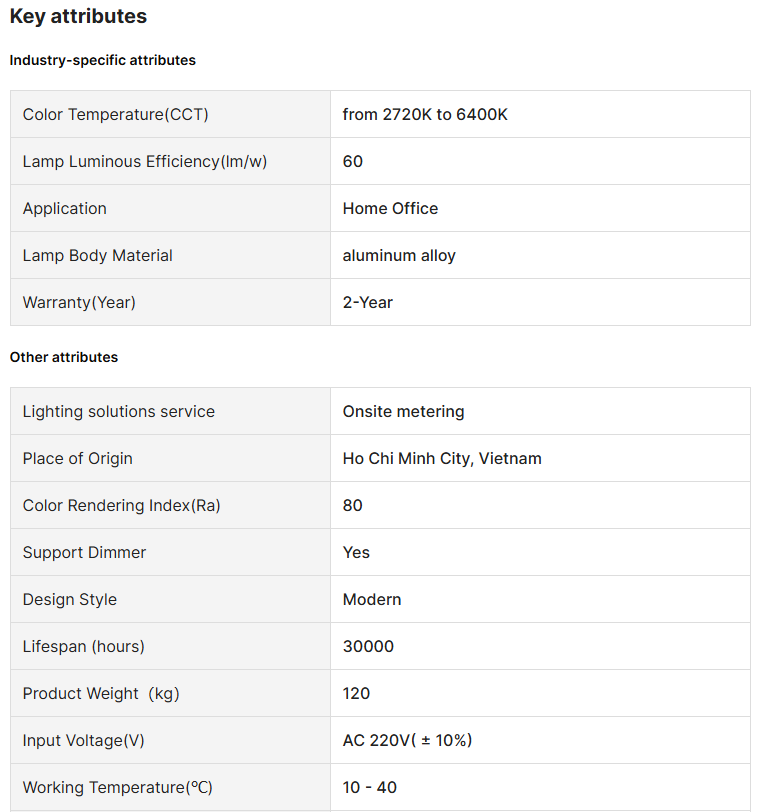Click the Modern design style value
760x812 pixels.
pos(372,599)
